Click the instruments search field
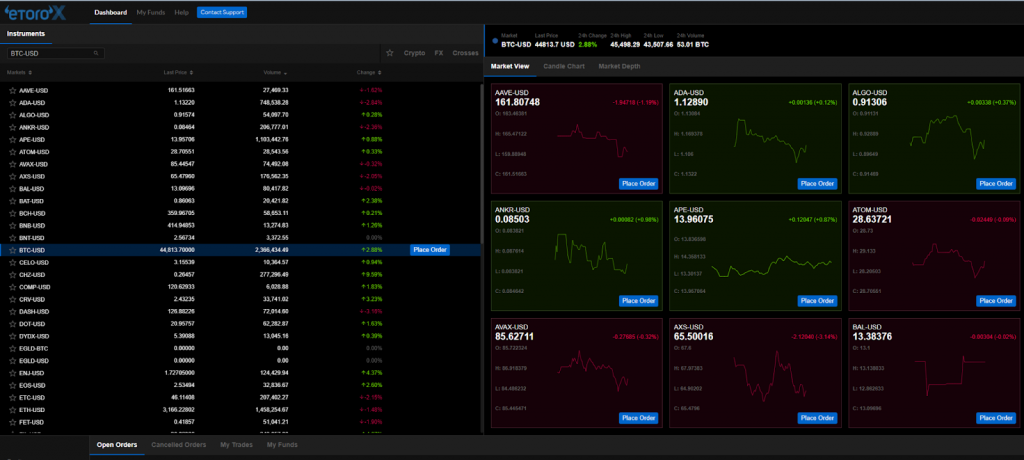Screen dimensions: 1024x460 [x=55, y=53]
